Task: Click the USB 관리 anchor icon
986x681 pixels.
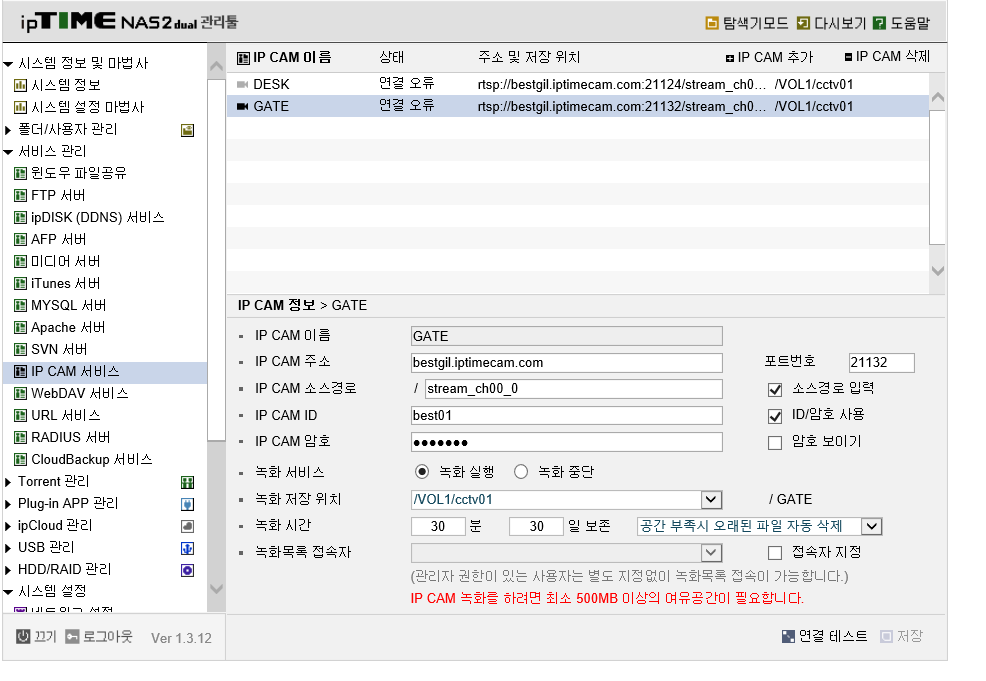Action: pyautogui.click(x=187, y=548)
